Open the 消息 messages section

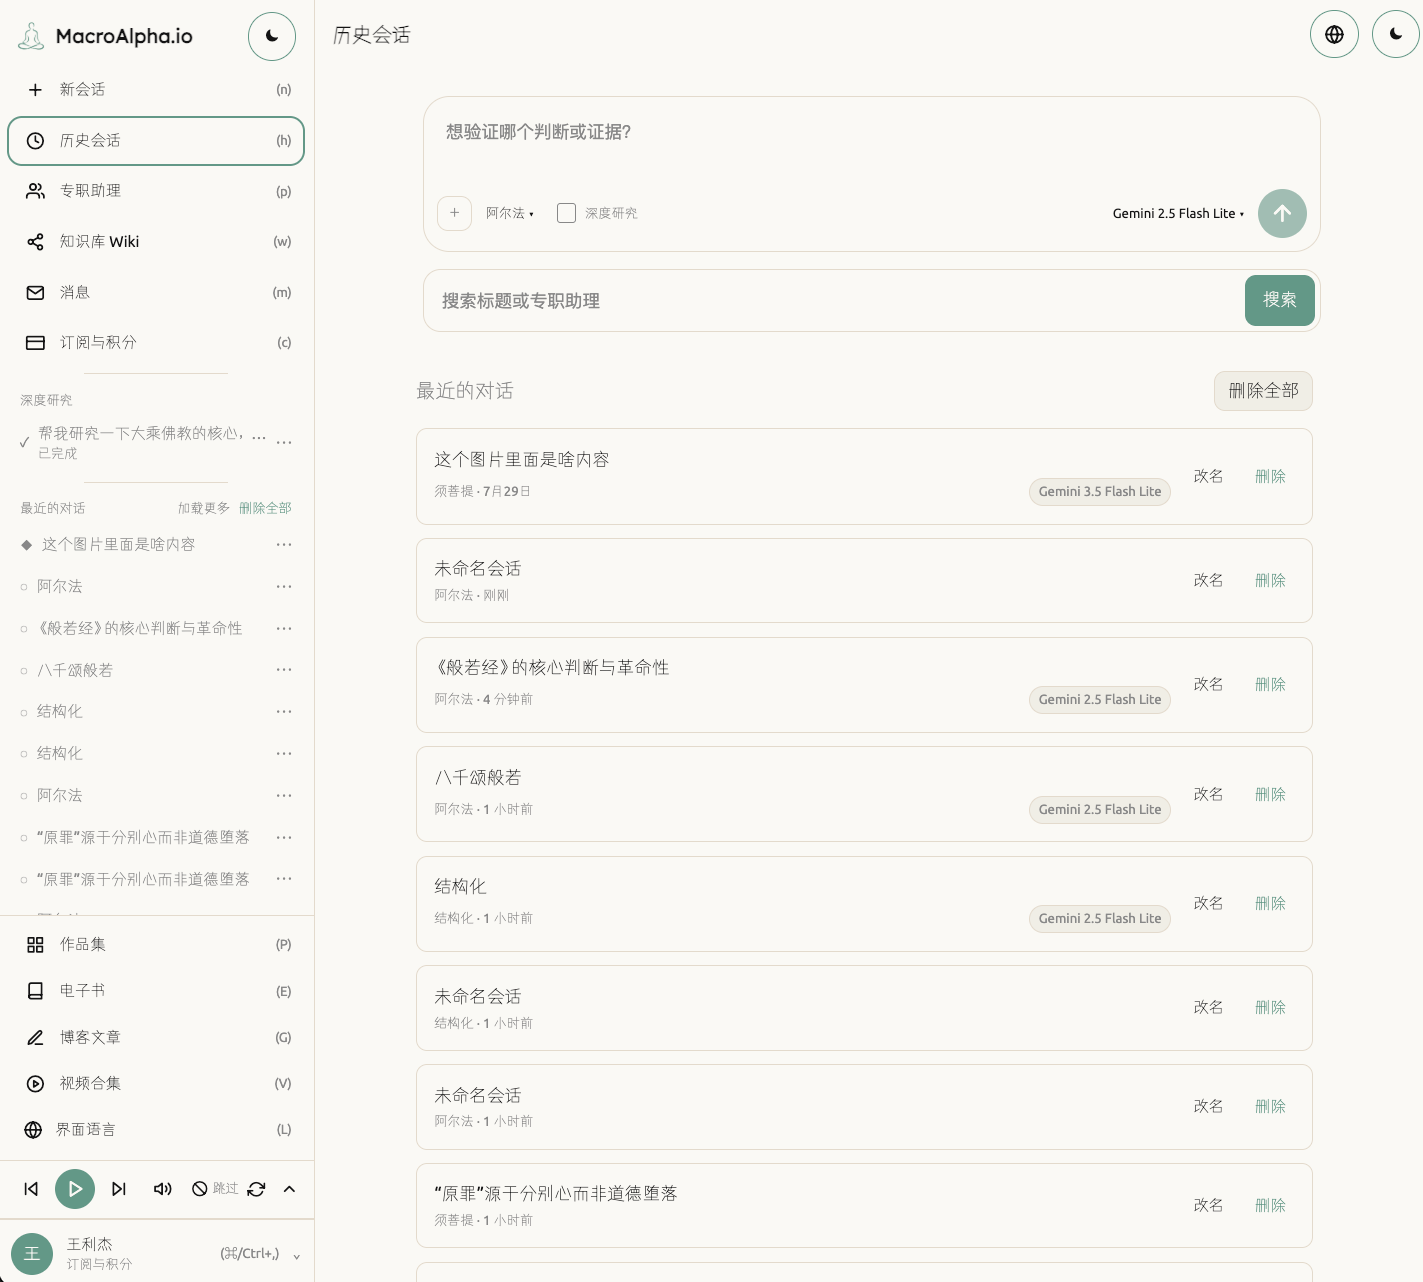tap(156, 292)
